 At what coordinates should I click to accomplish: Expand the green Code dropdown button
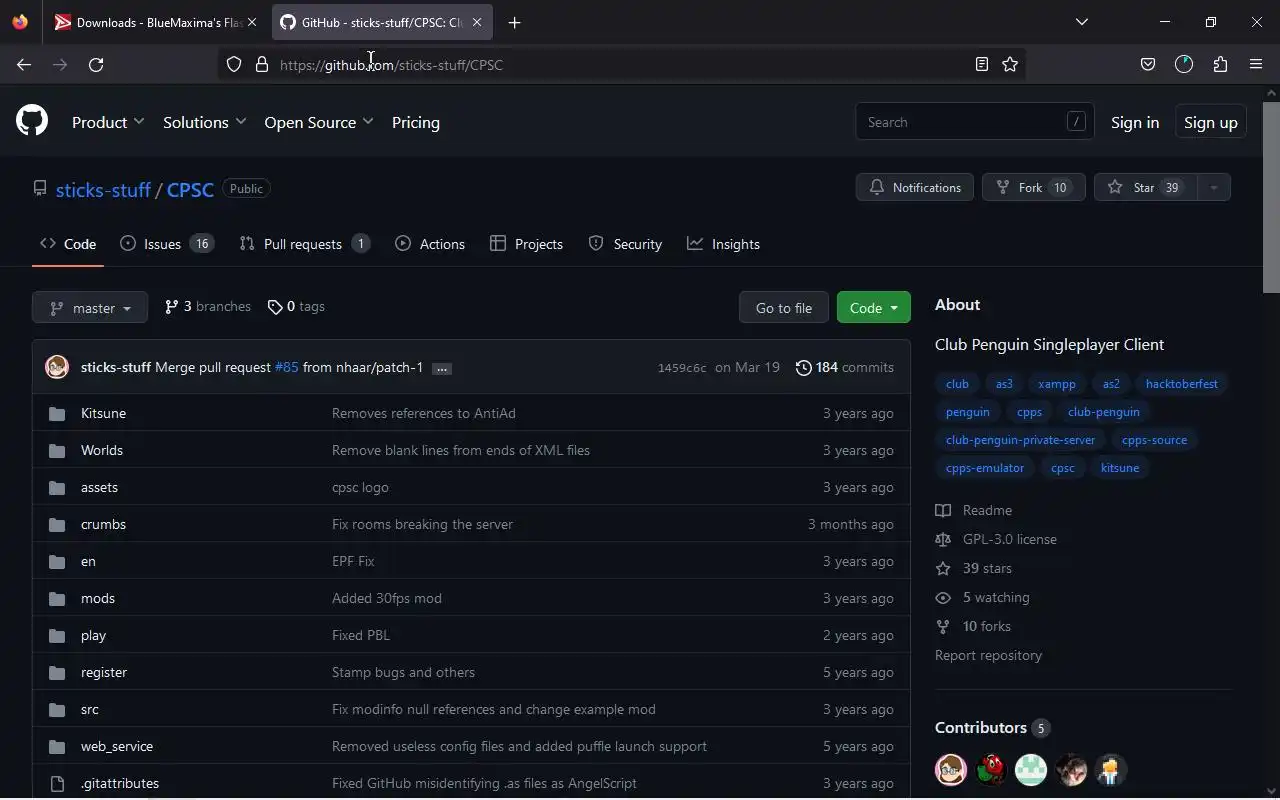(x=874, y=307)
